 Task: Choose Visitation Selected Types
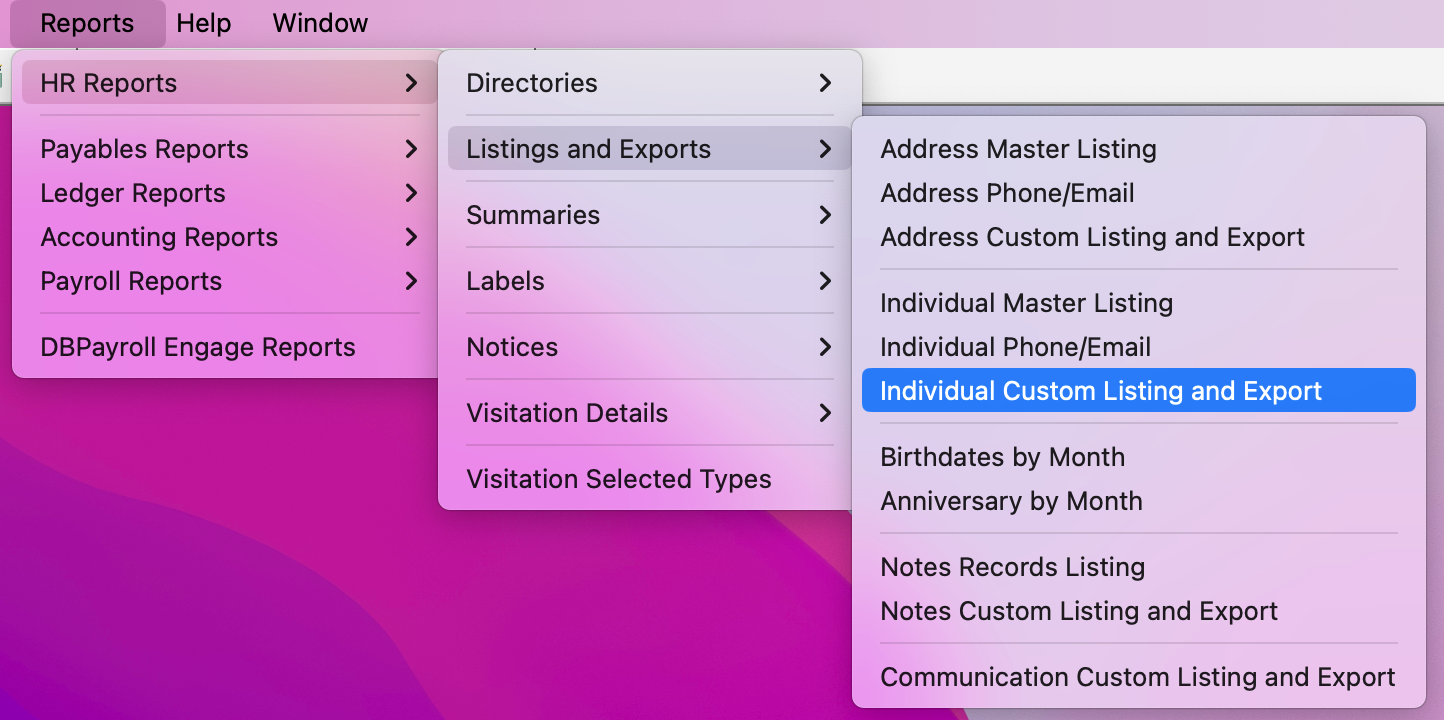coord(619,479)
